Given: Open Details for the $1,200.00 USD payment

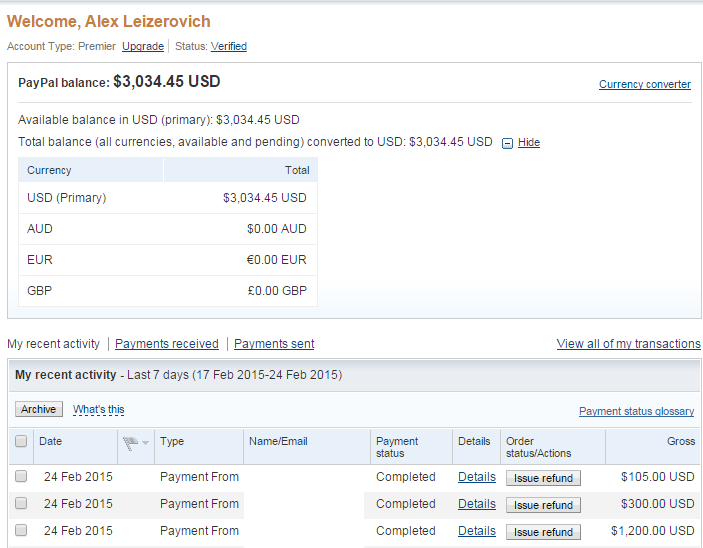Looking at the screenshot, I should (x=477, y=531).
